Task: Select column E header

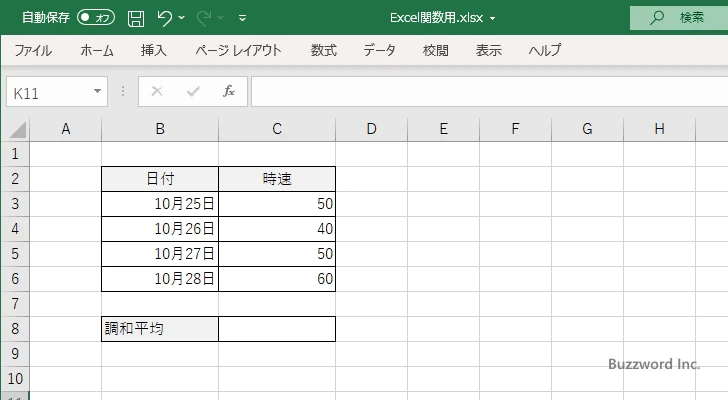Action: (443, 129)
